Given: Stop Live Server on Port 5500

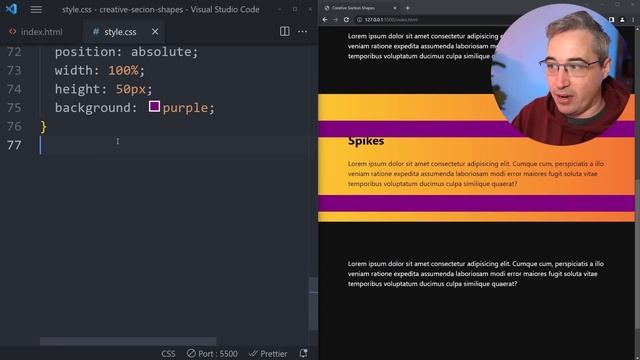Looking at the screenshot, I should click(212, 353).
